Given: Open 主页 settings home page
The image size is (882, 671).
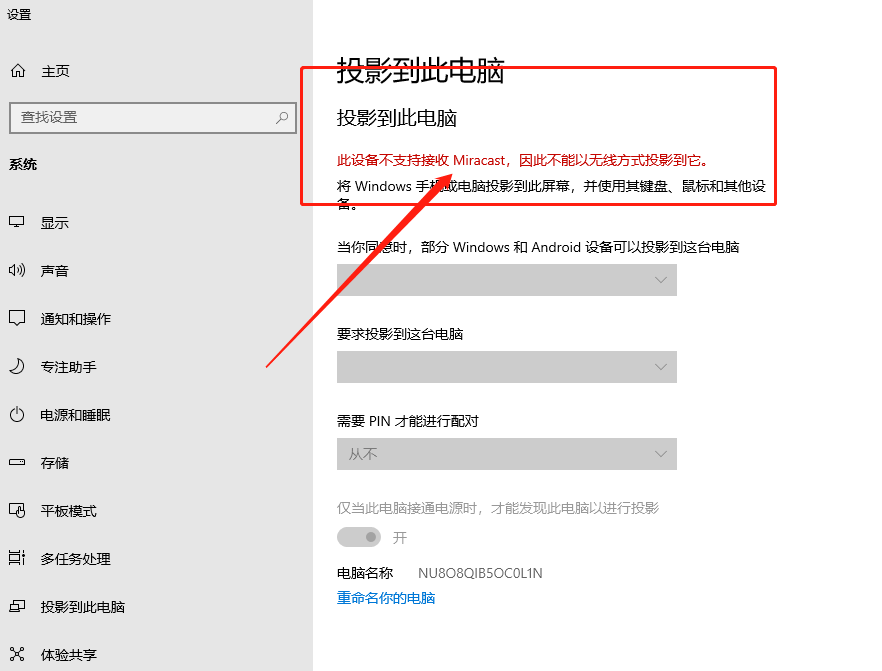Looking at the screenshot, I should 55,71.
